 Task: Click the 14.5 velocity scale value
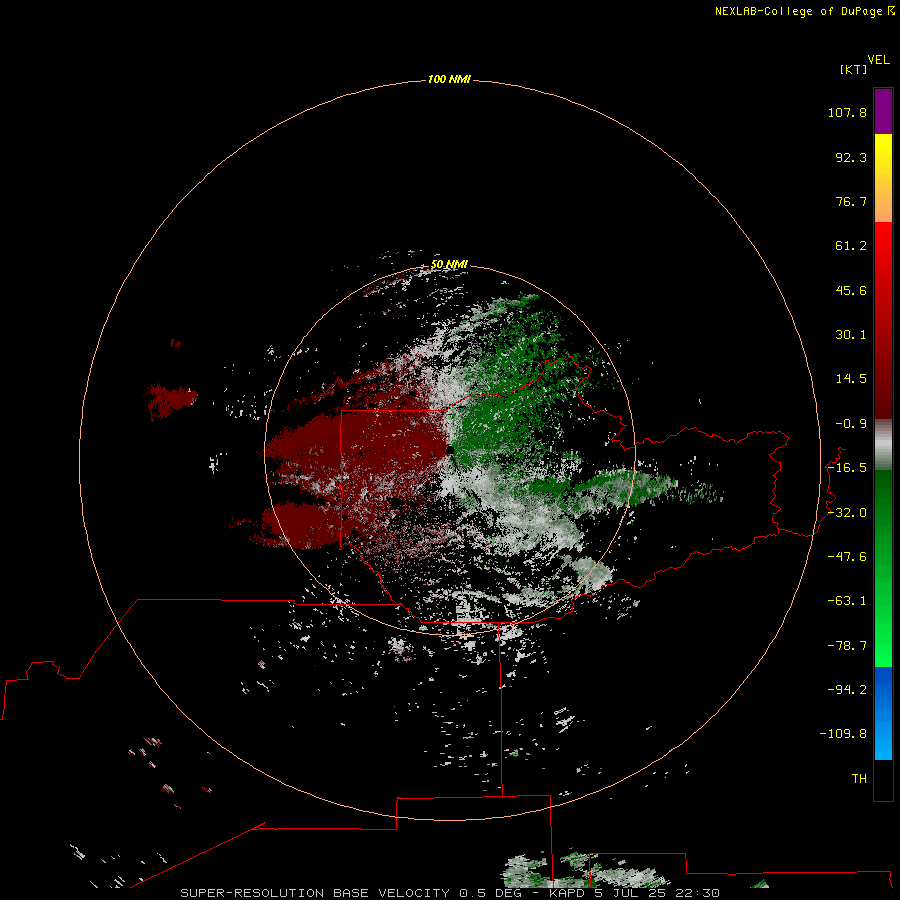tap(851, 379)
